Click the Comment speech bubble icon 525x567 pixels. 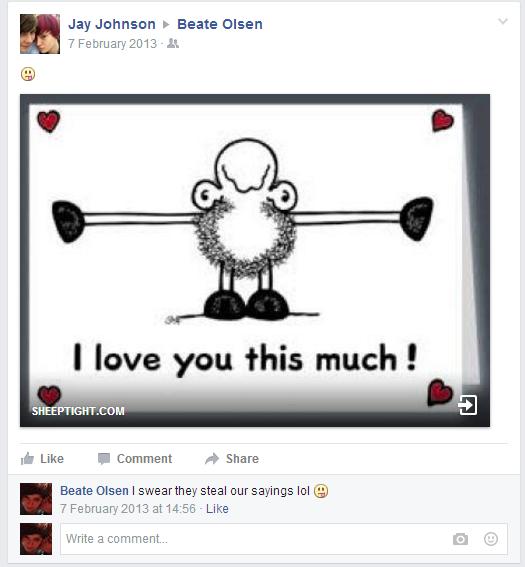pyautogui.click(x=104, y=459)
